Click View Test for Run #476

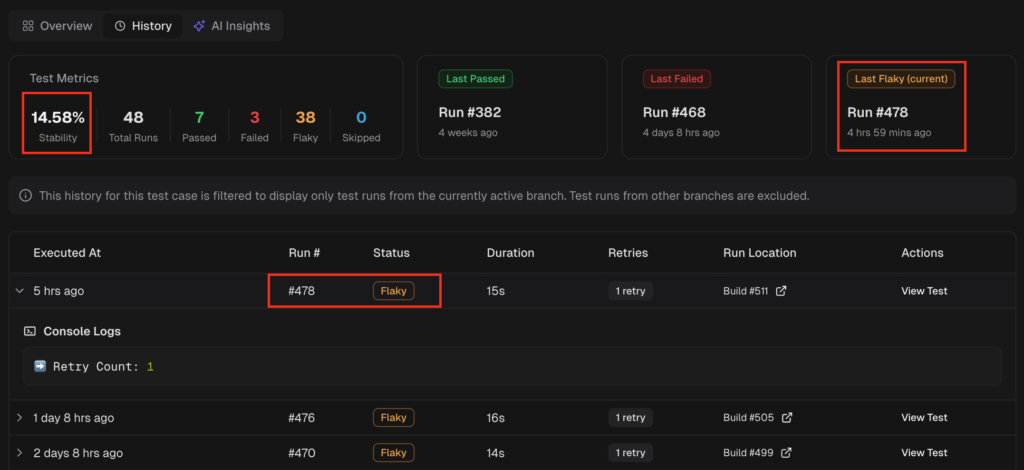tap(924, 418)
